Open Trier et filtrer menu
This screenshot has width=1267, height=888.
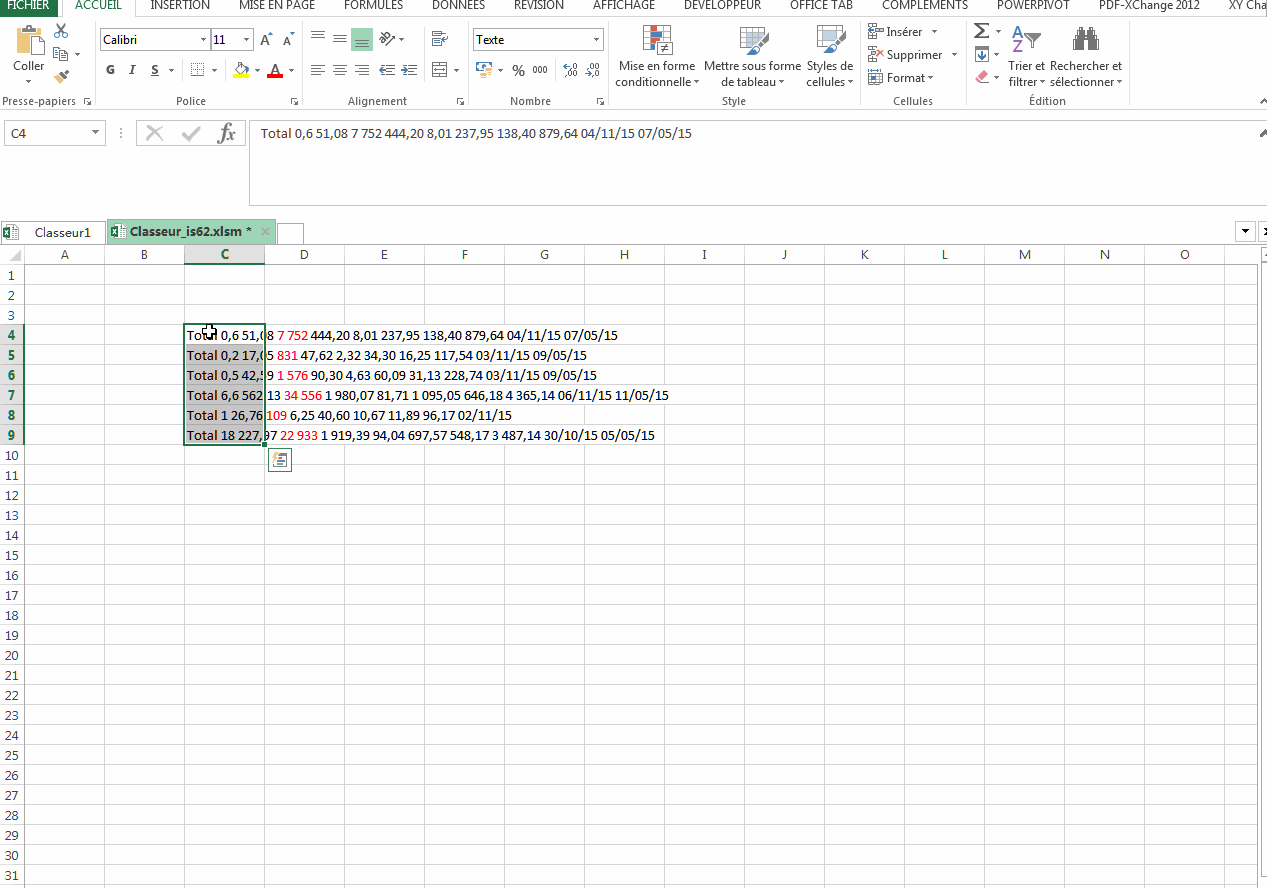(x=1026, y=56)
